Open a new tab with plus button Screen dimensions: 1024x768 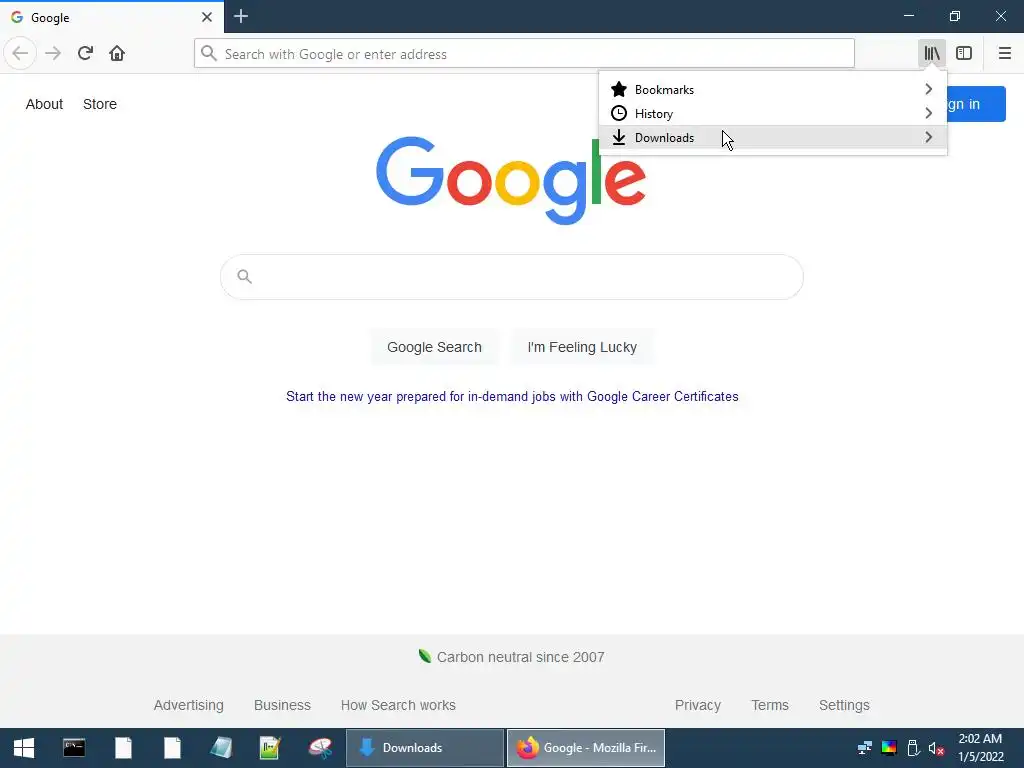241,16
